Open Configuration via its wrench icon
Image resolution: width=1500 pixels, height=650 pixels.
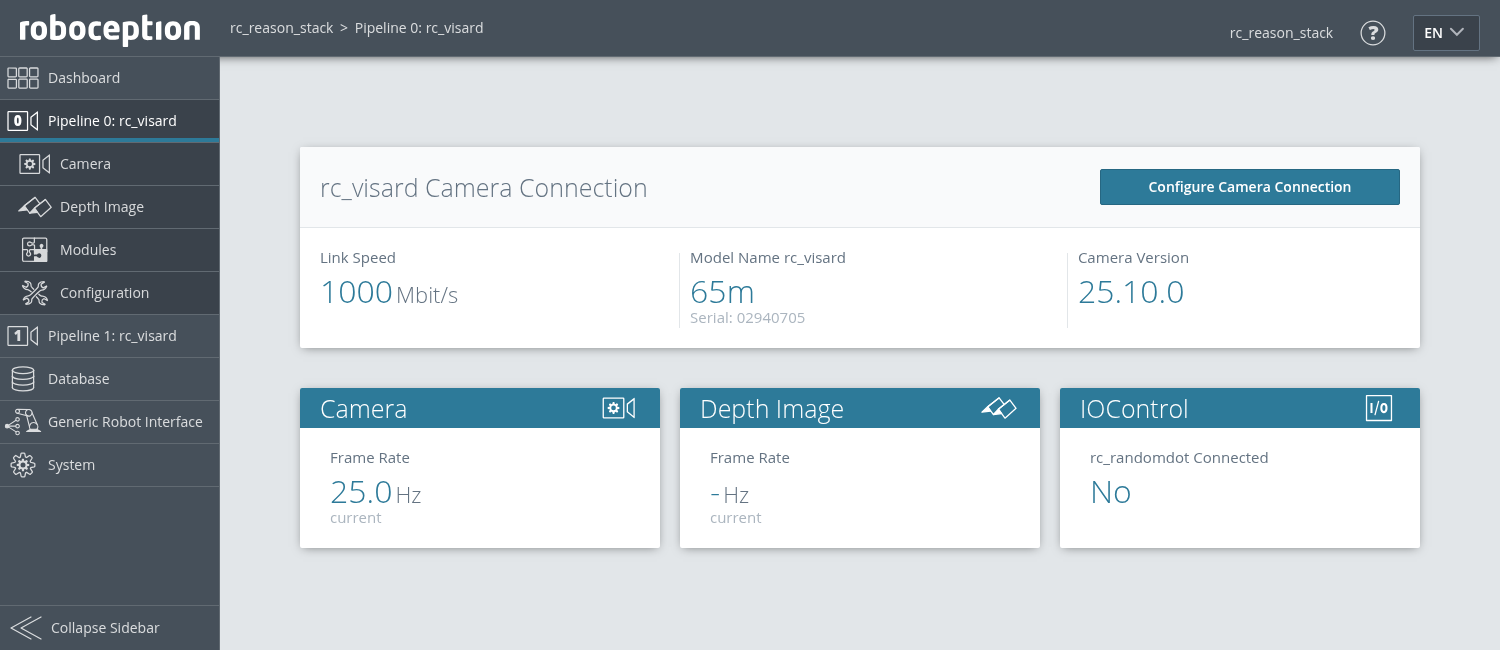(x=34, y=292)
